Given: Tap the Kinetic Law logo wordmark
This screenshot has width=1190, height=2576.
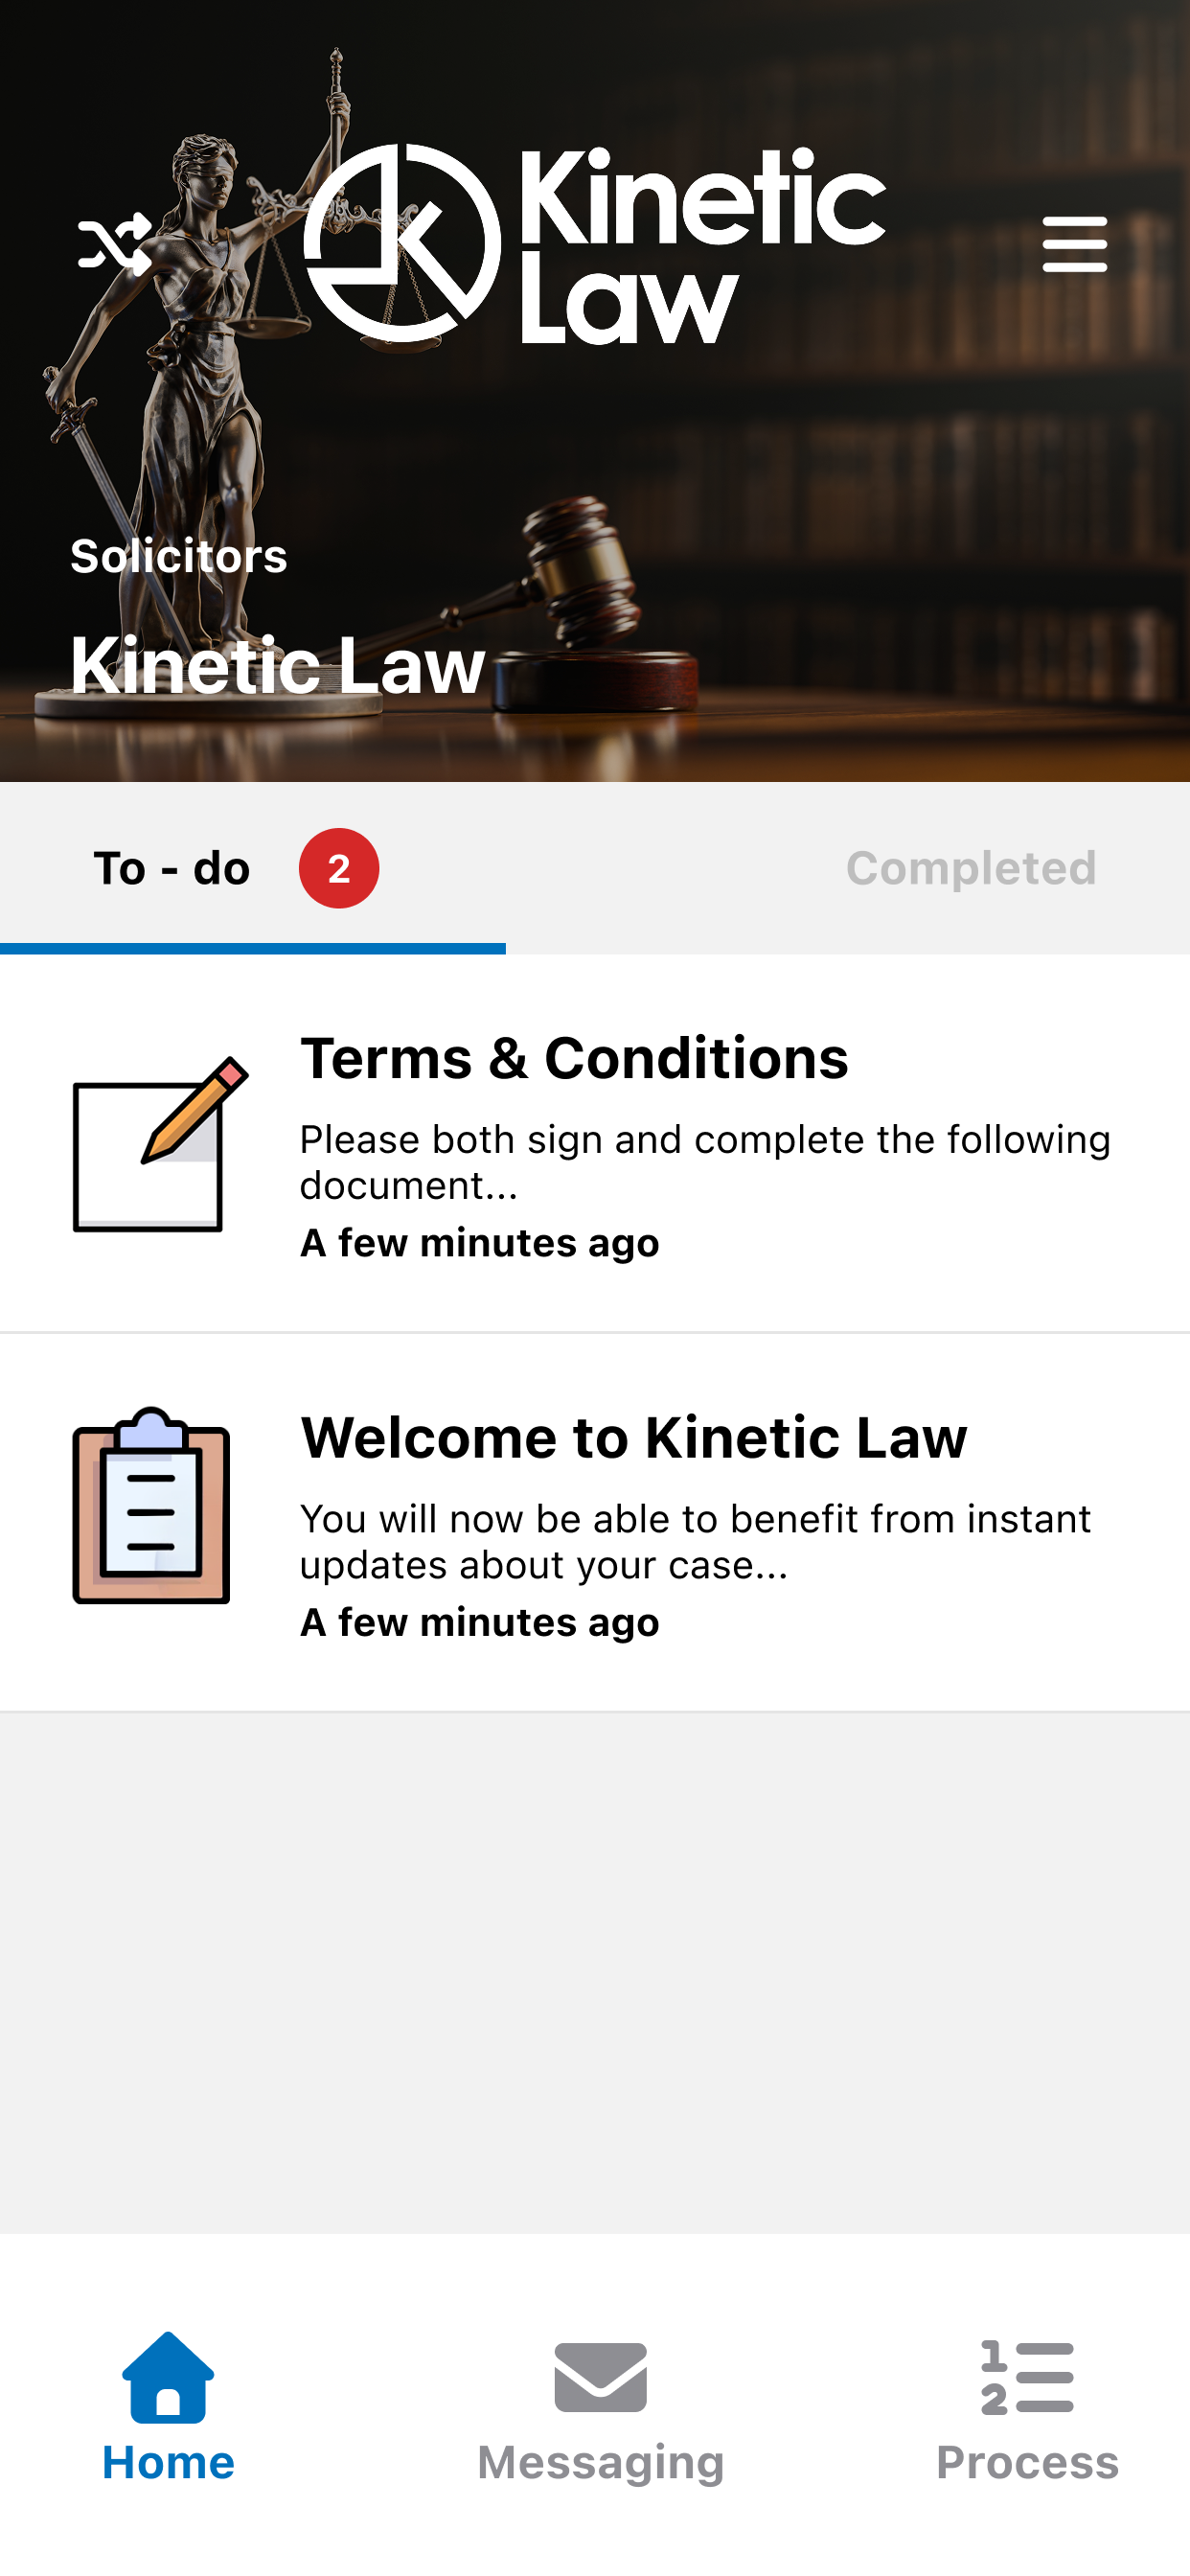Looking at the screenshot, I should 703,245.
